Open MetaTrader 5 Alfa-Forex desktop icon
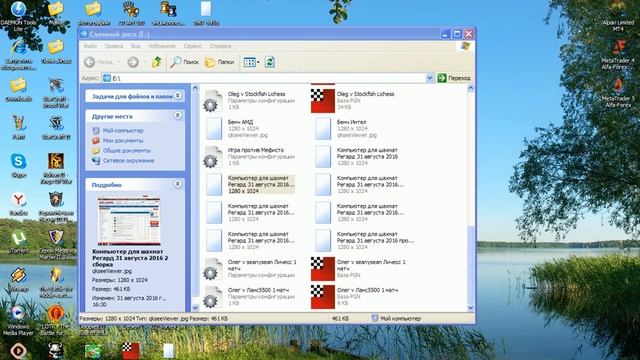This screenshot has width=640, height=360. click(618, 93)
